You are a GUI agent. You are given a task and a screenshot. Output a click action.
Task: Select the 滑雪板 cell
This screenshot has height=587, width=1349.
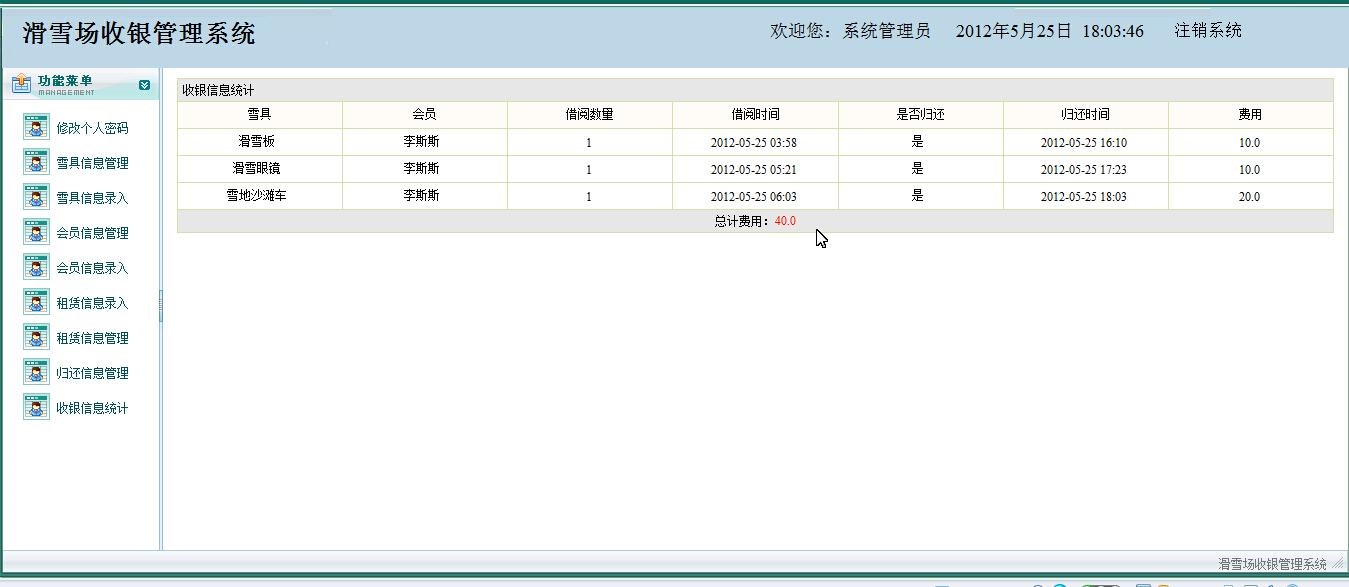coord(260,142)
